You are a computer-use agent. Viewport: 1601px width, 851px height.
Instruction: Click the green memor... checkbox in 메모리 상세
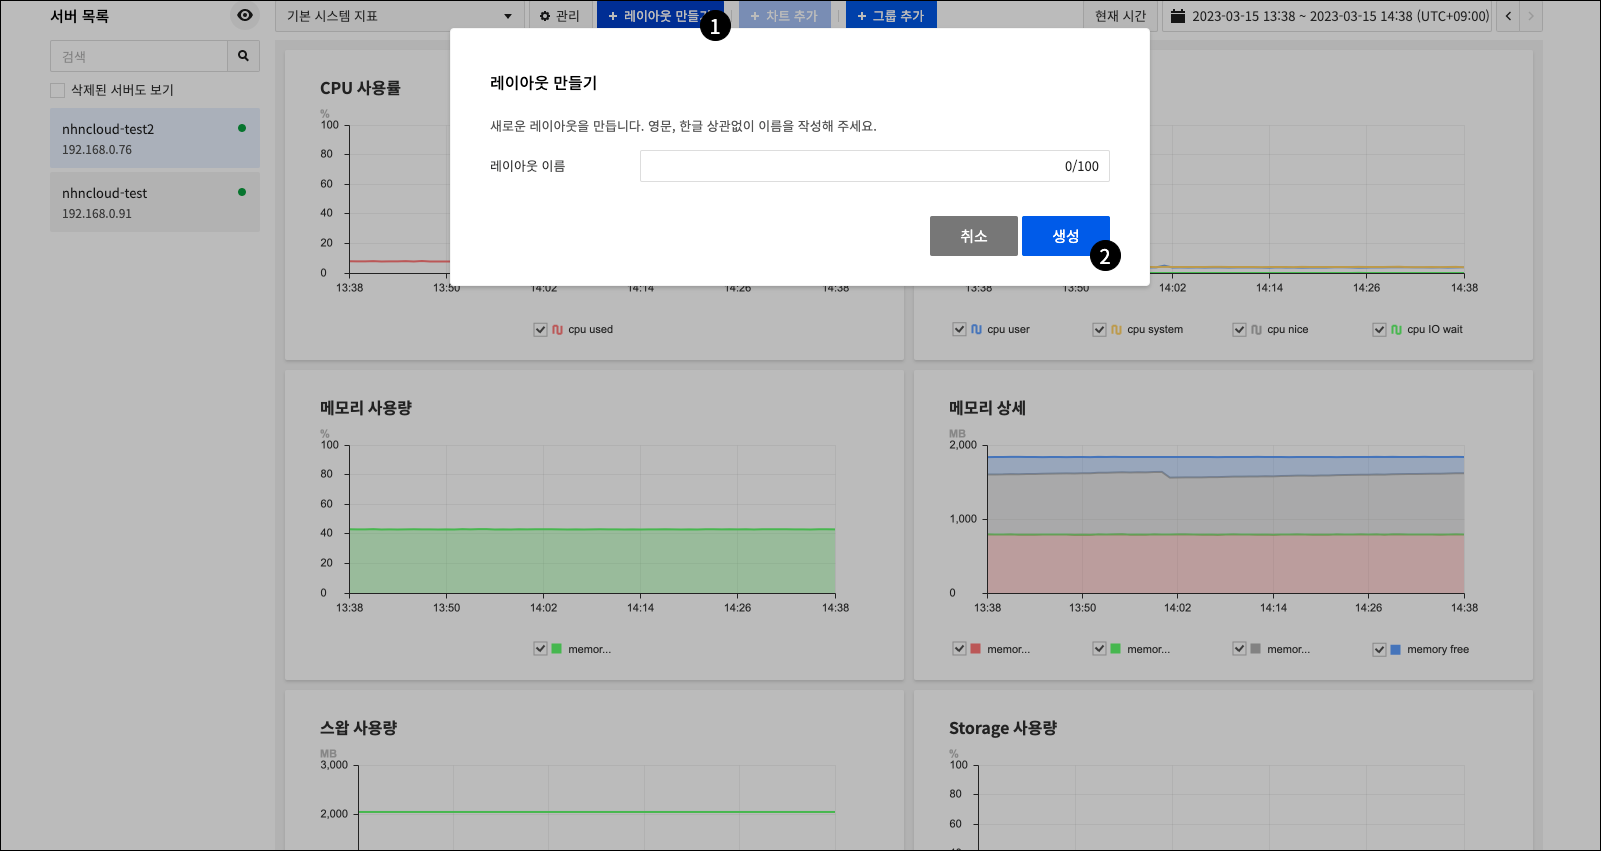coord(1099,649)
